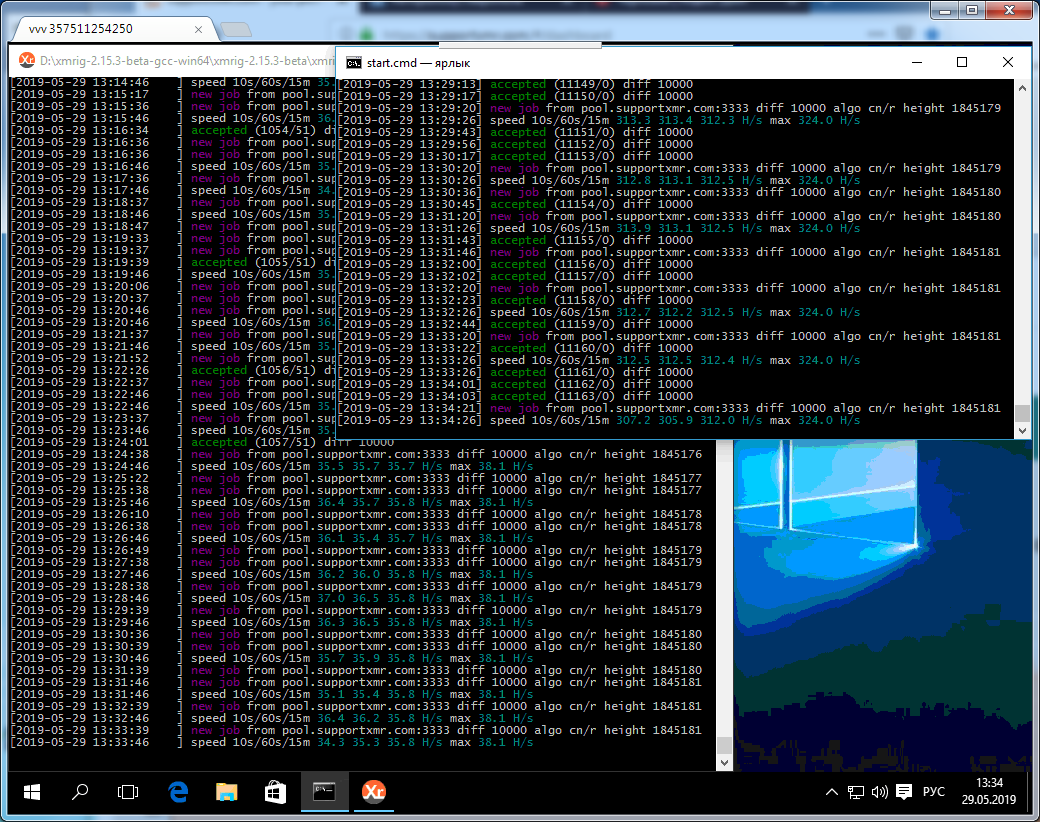Viewport: 1040px width, 822px height.
Task: Open taskbar search magnifier
Action: click(80, 791)
